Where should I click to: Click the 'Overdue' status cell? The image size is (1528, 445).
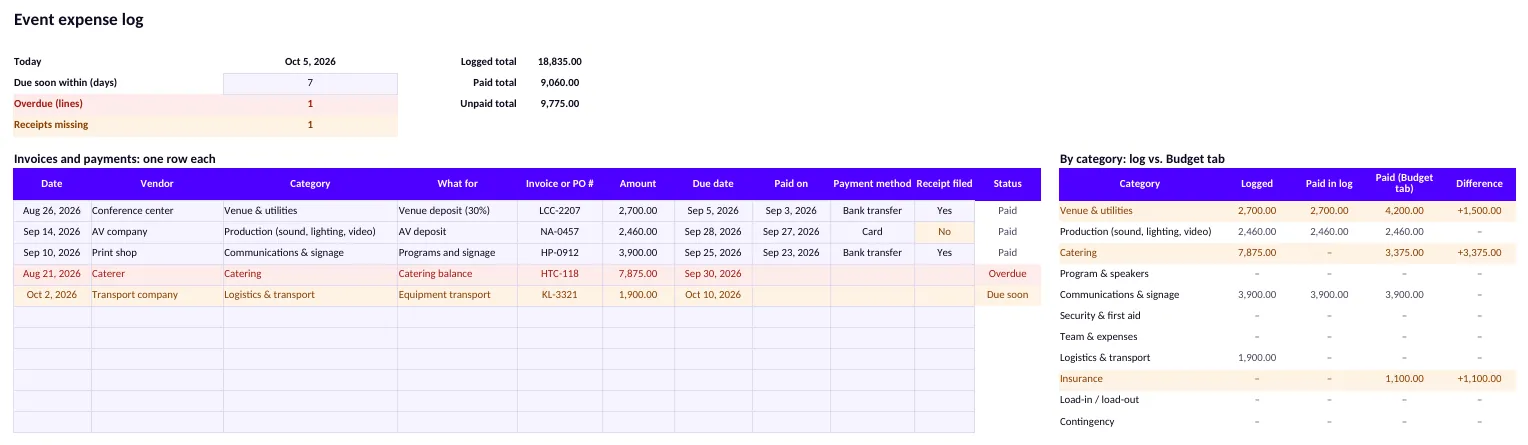1008,274
